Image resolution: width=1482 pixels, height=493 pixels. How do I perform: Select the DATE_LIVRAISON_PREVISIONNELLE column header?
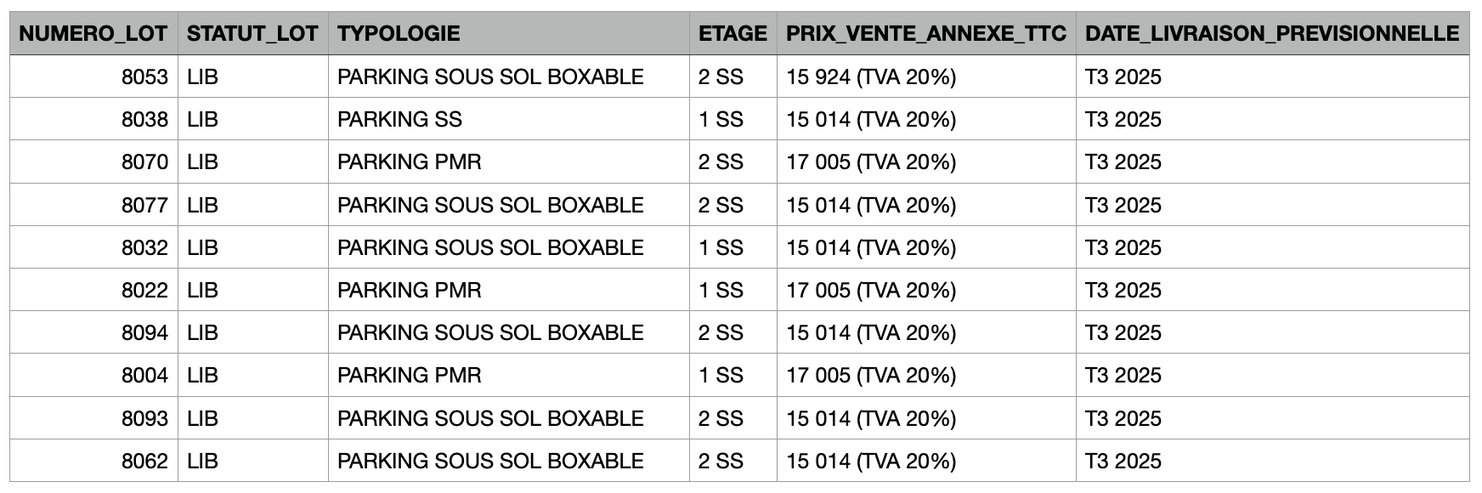pyautogui.click(x=1272, y=33)
